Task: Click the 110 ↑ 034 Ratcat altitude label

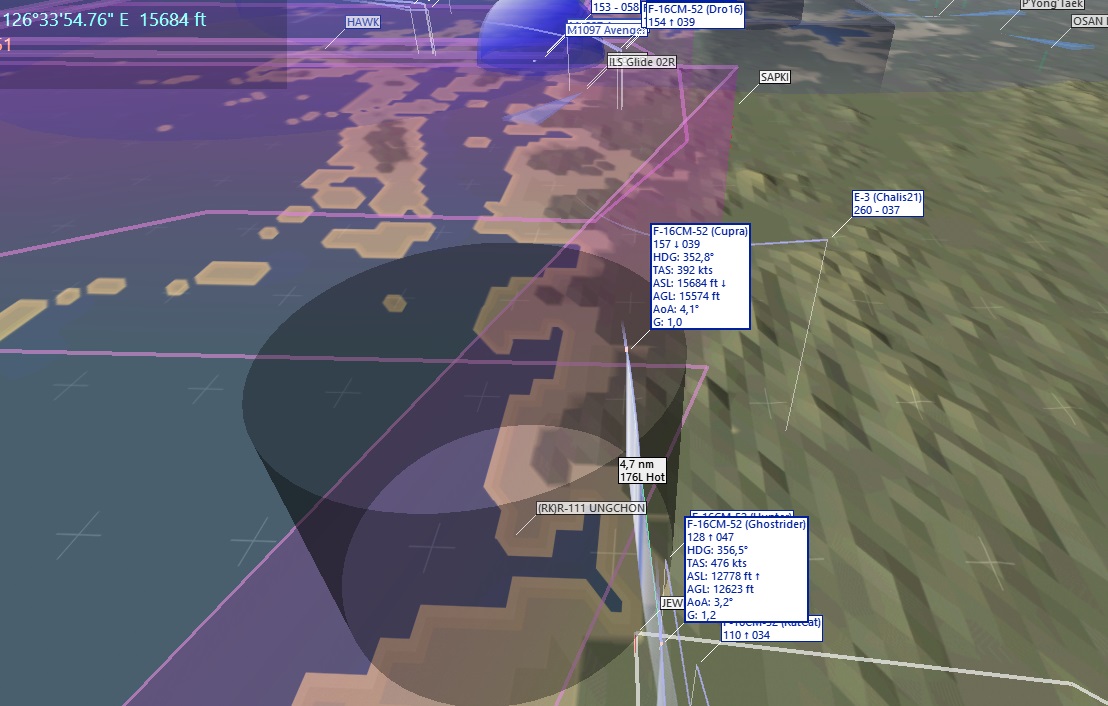Action: pos(746,635)
